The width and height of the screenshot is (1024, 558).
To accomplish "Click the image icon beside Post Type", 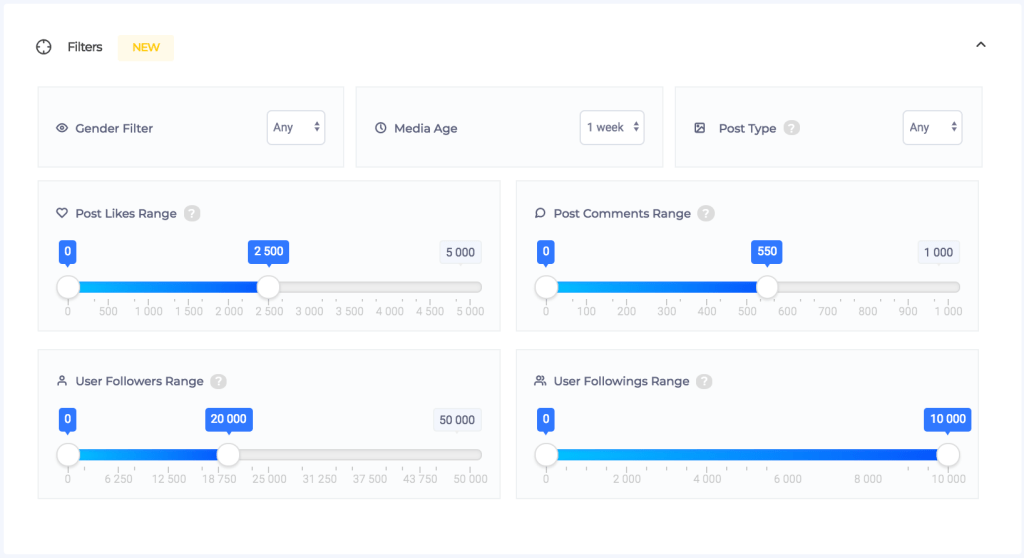I will 700,128.
